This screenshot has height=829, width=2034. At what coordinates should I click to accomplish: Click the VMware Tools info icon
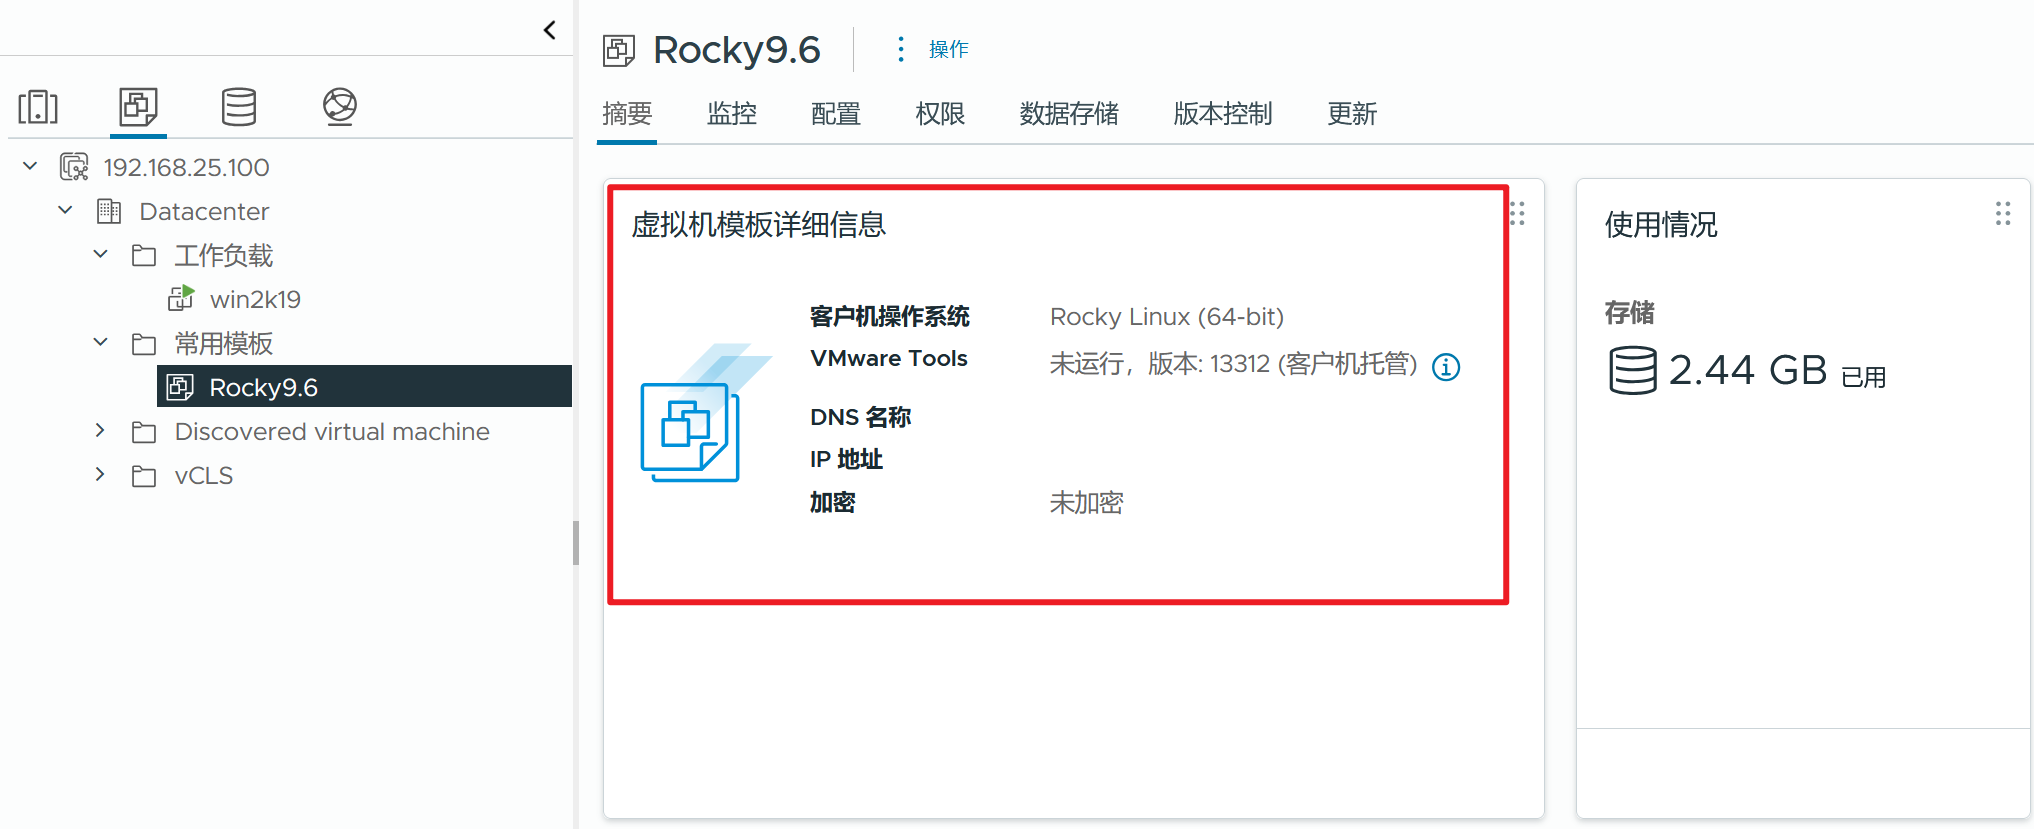tap(1446, 367)
